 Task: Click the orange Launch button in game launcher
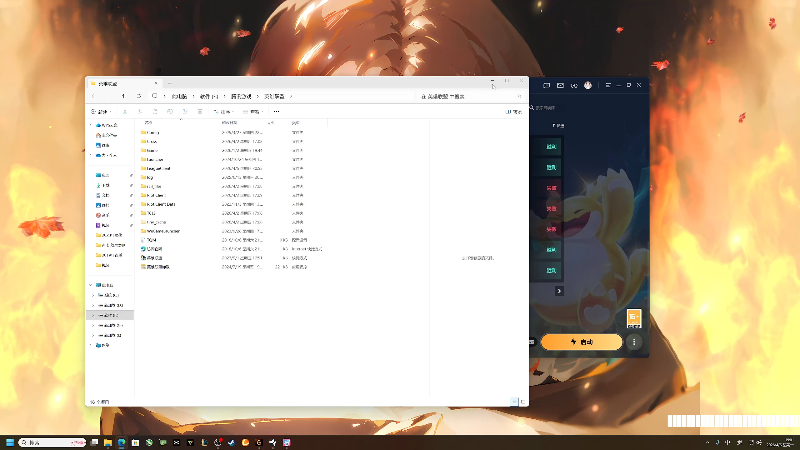coord(582,342)
